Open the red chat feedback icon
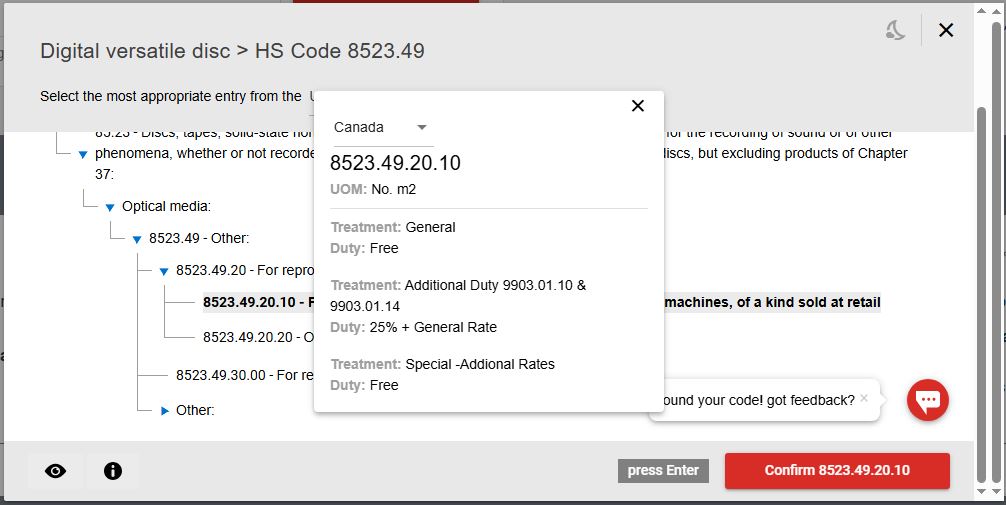Viewport: 1006px width, 505px height. pyautogui.click(x=927, y=400)
